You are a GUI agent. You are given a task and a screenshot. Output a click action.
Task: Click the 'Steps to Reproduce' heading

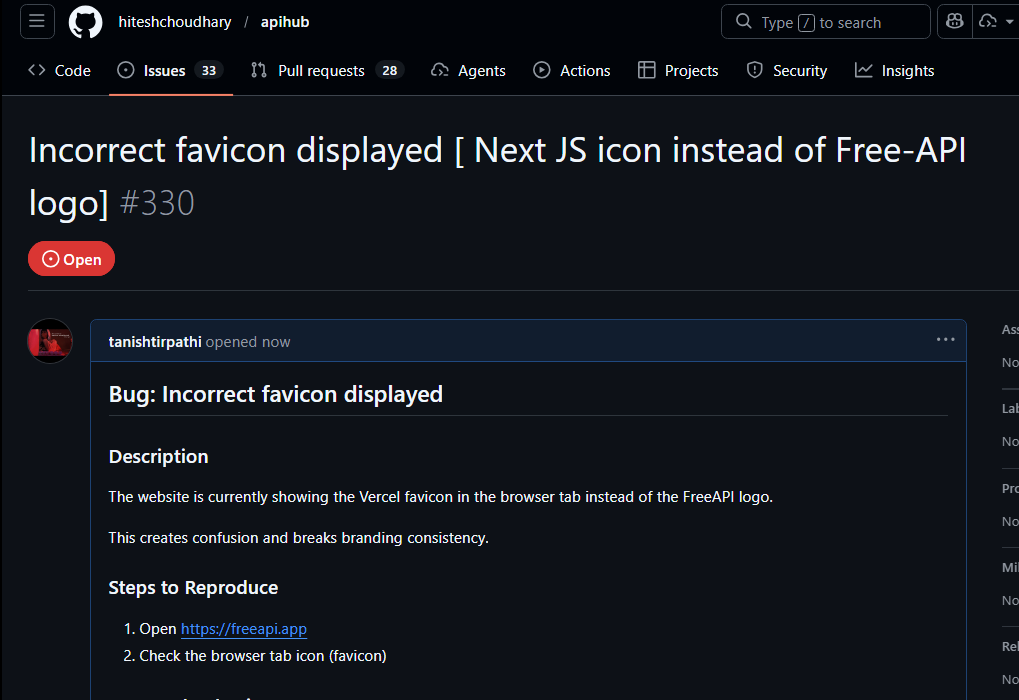(x=193, y=588)
